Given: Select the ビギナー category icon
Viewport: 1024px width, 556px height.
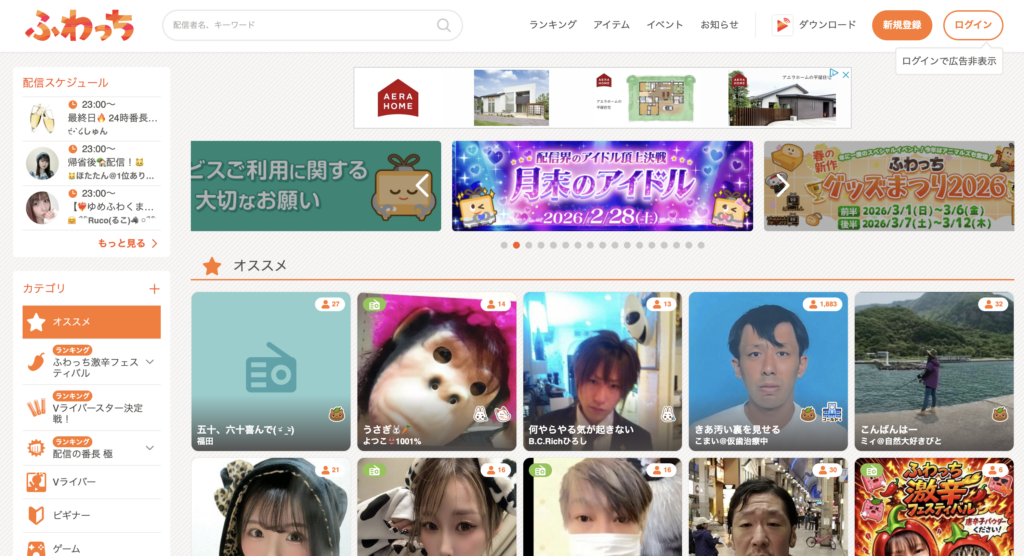Looking at the screenshot, I should point(36,515).
